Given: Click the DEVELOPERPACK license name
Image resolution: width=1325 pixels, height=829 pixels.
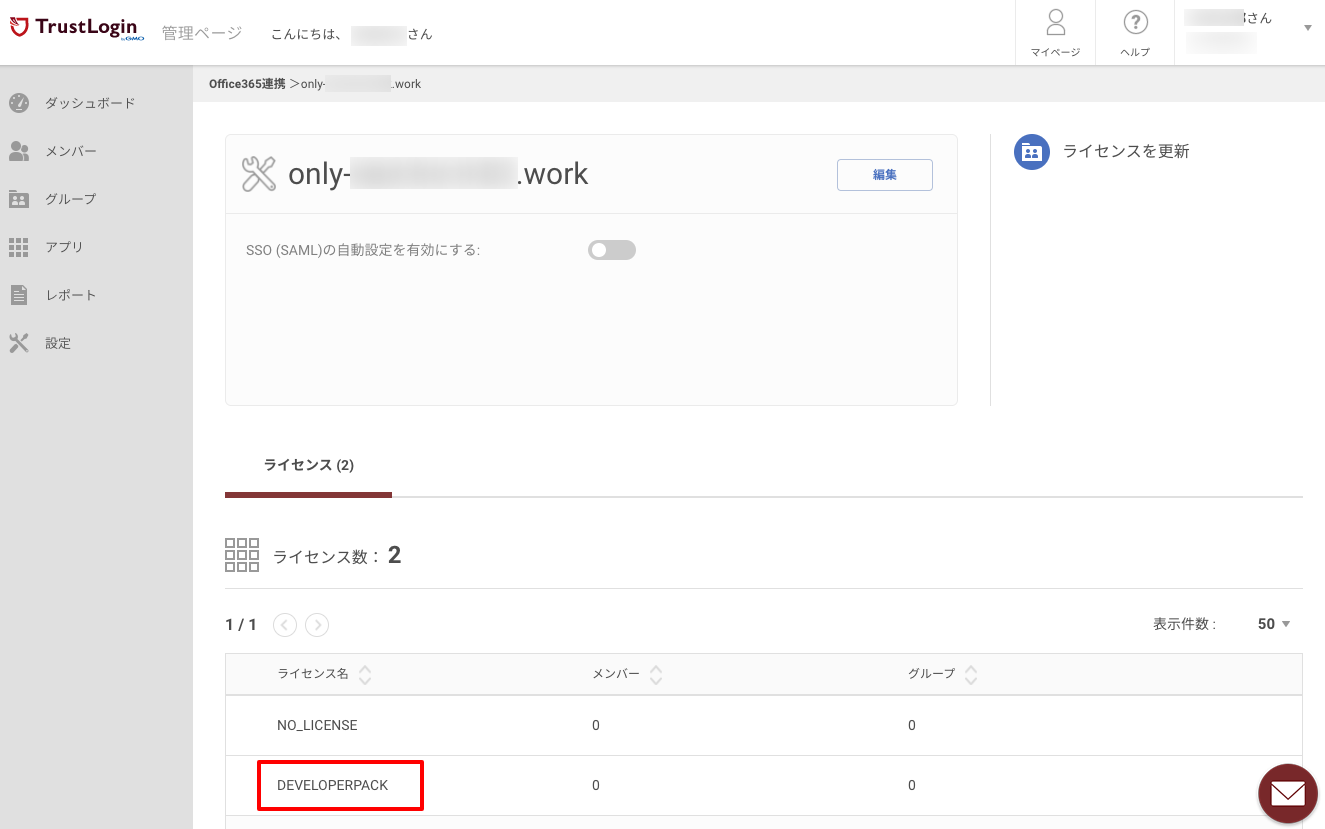Looking at the screenshot, I should coord(332,785).
